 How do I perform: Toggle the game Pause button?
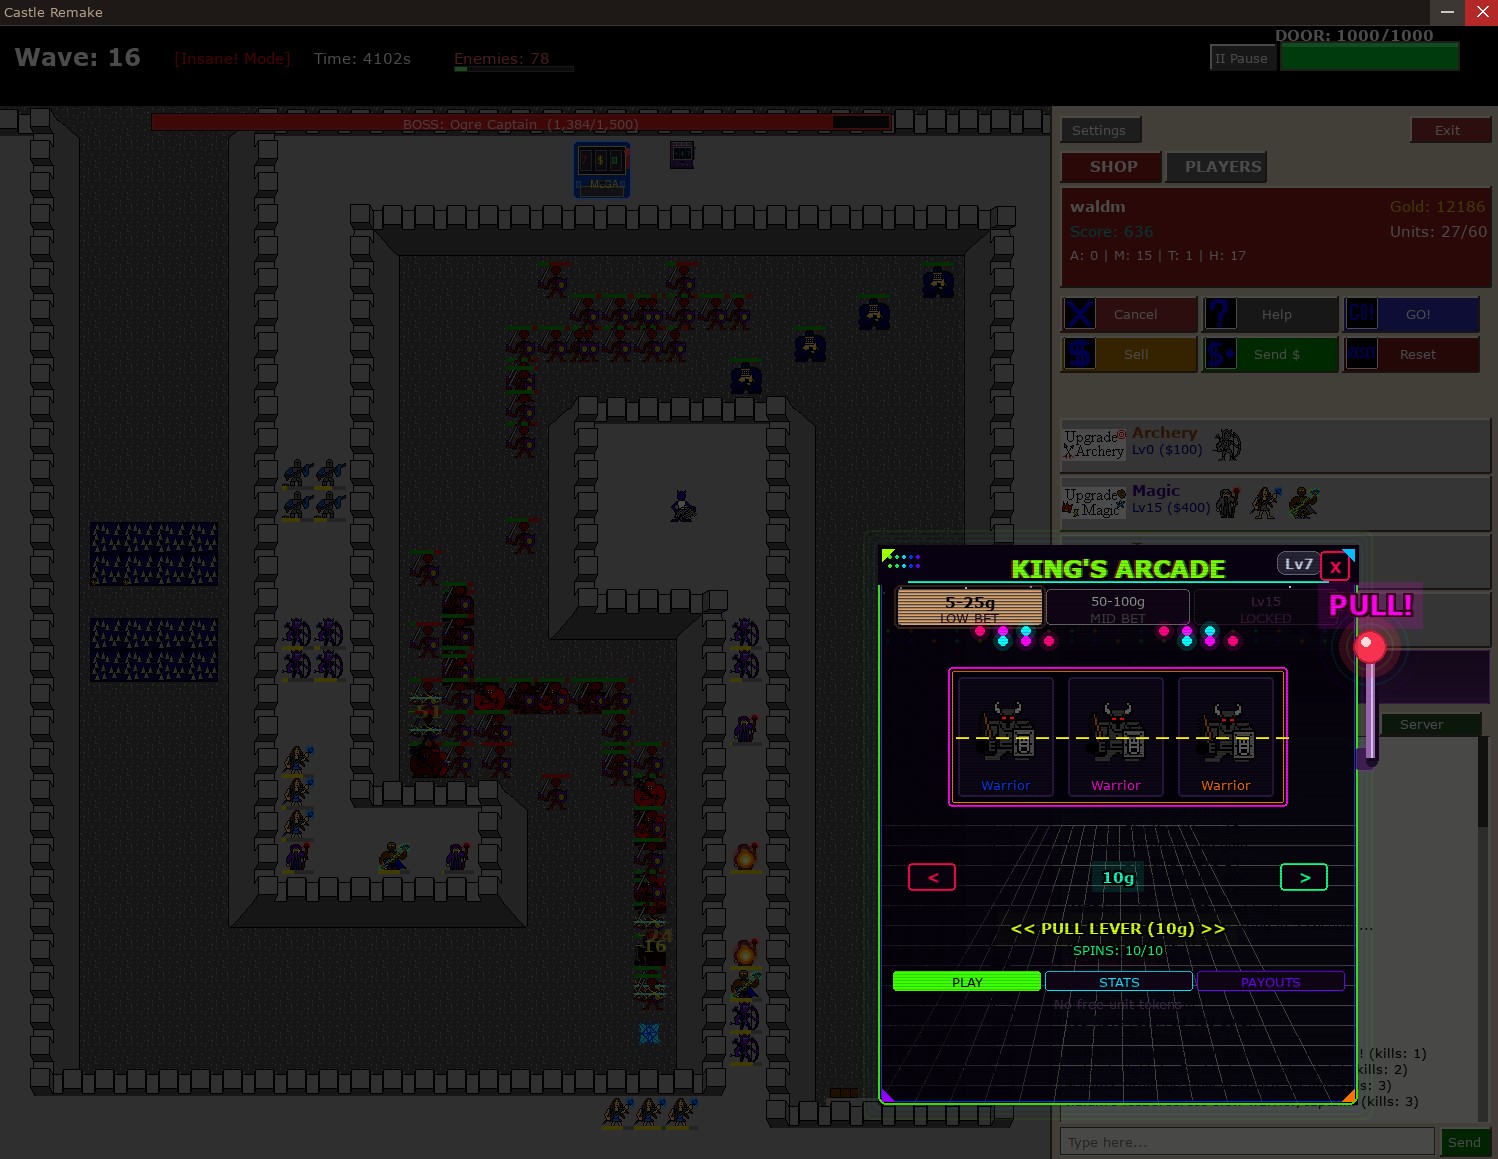pos(1242,58)
